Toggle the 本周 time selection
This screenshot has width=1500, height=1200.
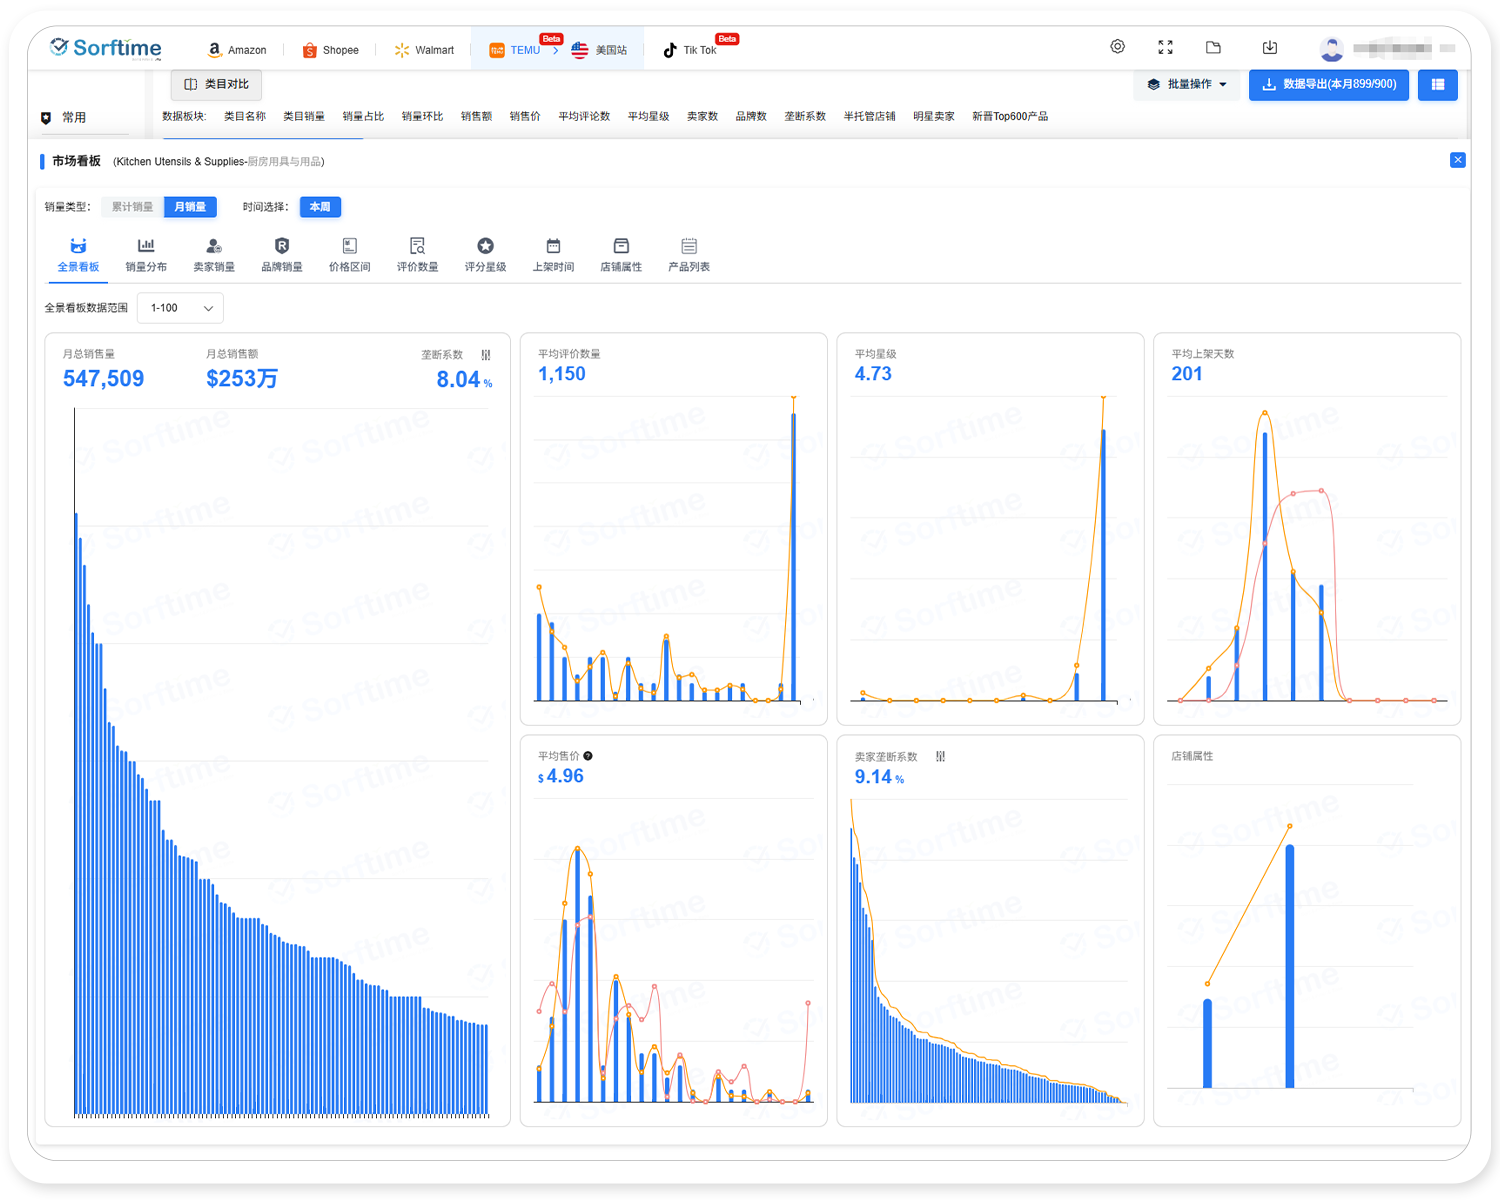click(x=320, y=207)
